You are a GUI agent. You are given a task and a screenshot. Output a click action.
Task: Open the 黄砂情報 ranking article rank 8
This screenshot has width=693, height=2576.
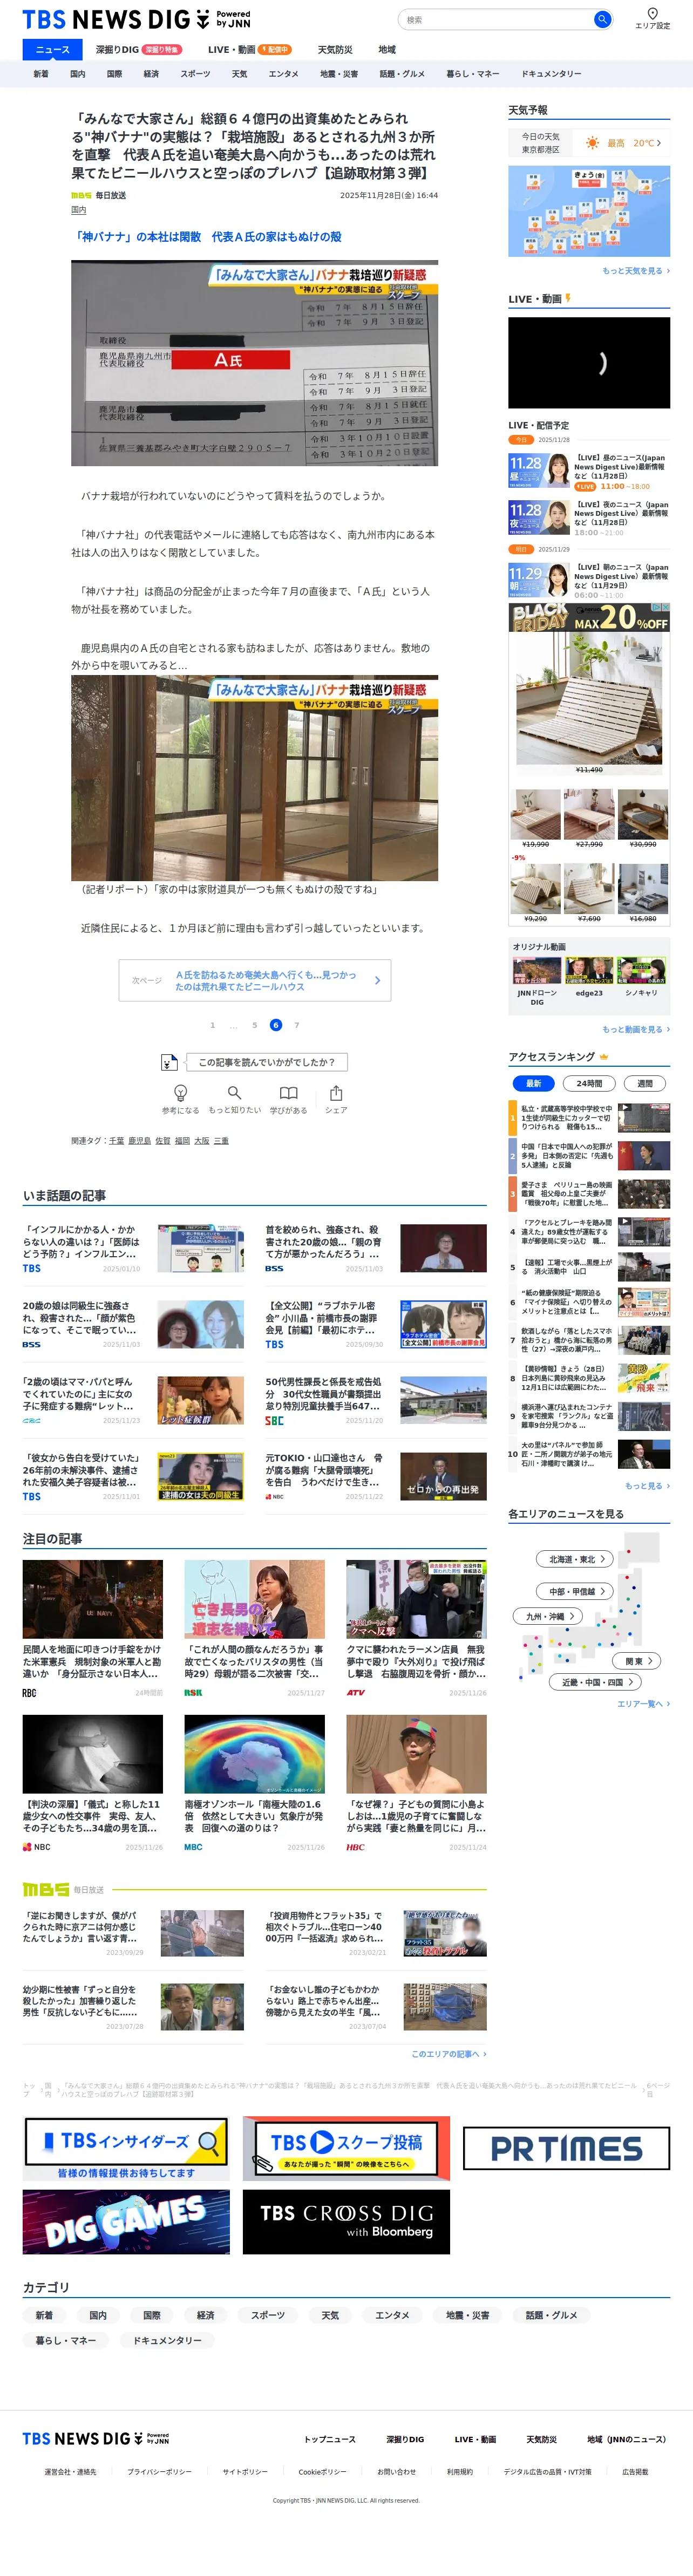590,1379
